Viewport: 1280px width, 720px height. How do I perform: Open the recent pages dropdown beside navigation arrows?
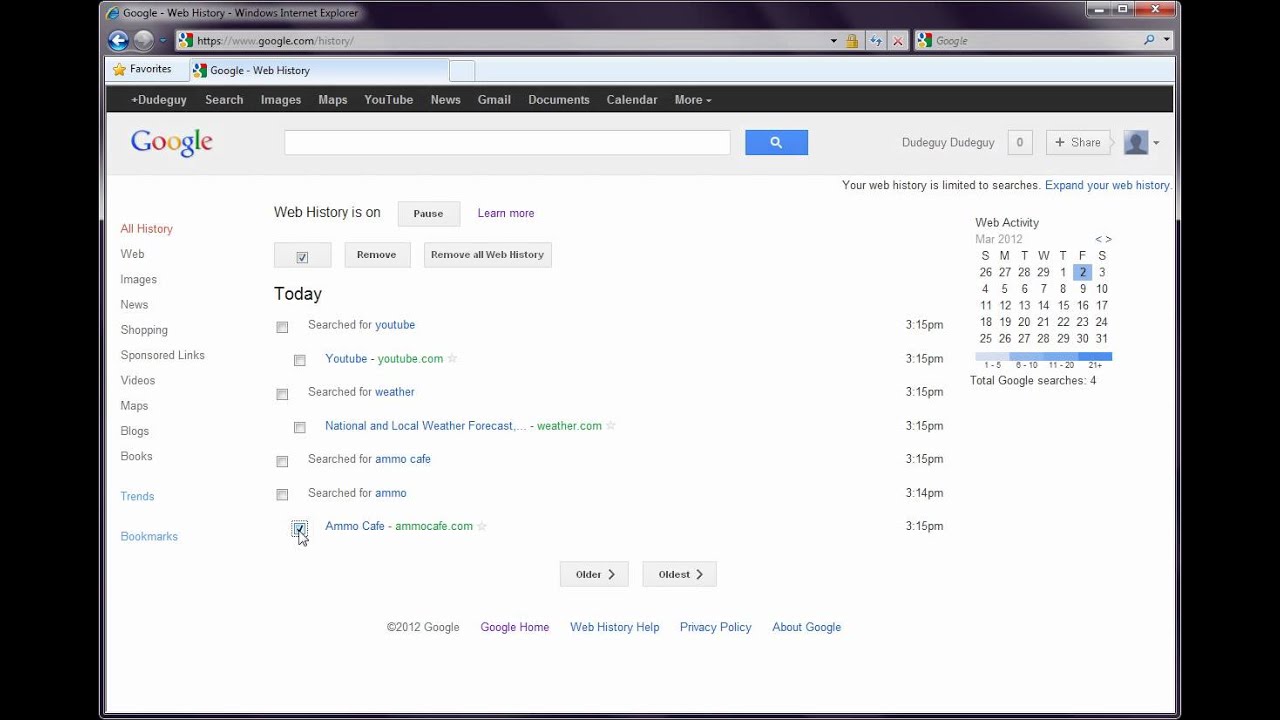(163, 41)
